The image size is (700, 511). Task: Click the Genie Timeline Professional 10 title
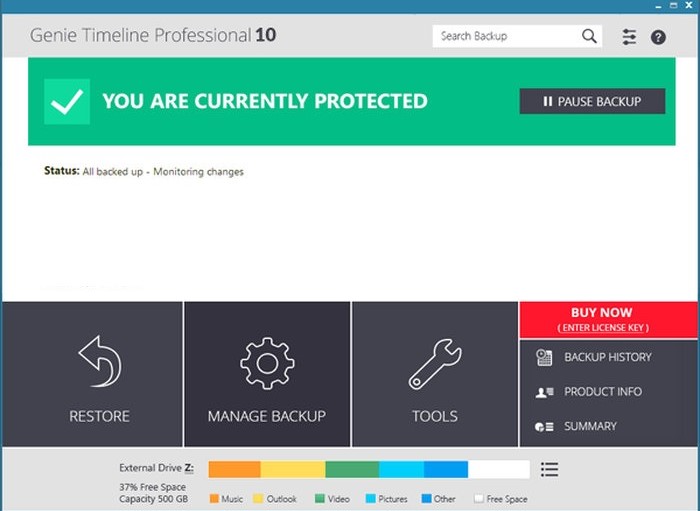click(153, 35)
